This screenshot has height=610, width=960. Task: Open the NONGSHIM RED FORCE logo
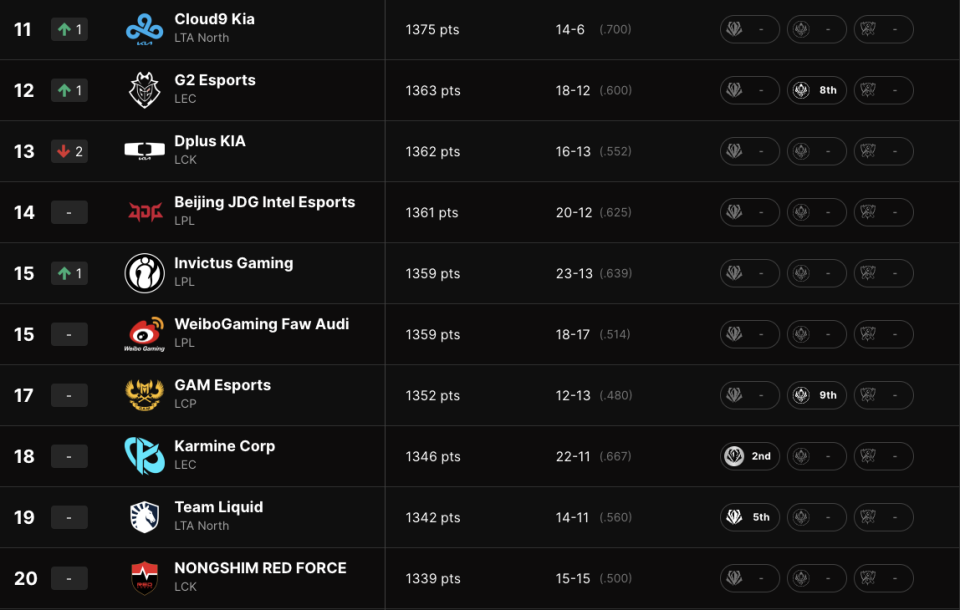144,578
